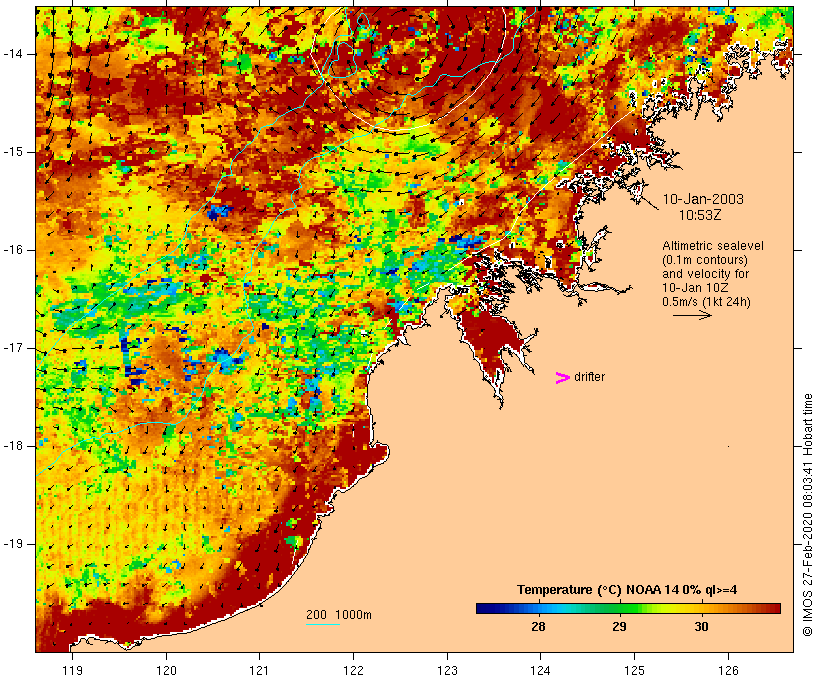Click latitude label -17
Viewport: 820px width, 680px height.
13,348
